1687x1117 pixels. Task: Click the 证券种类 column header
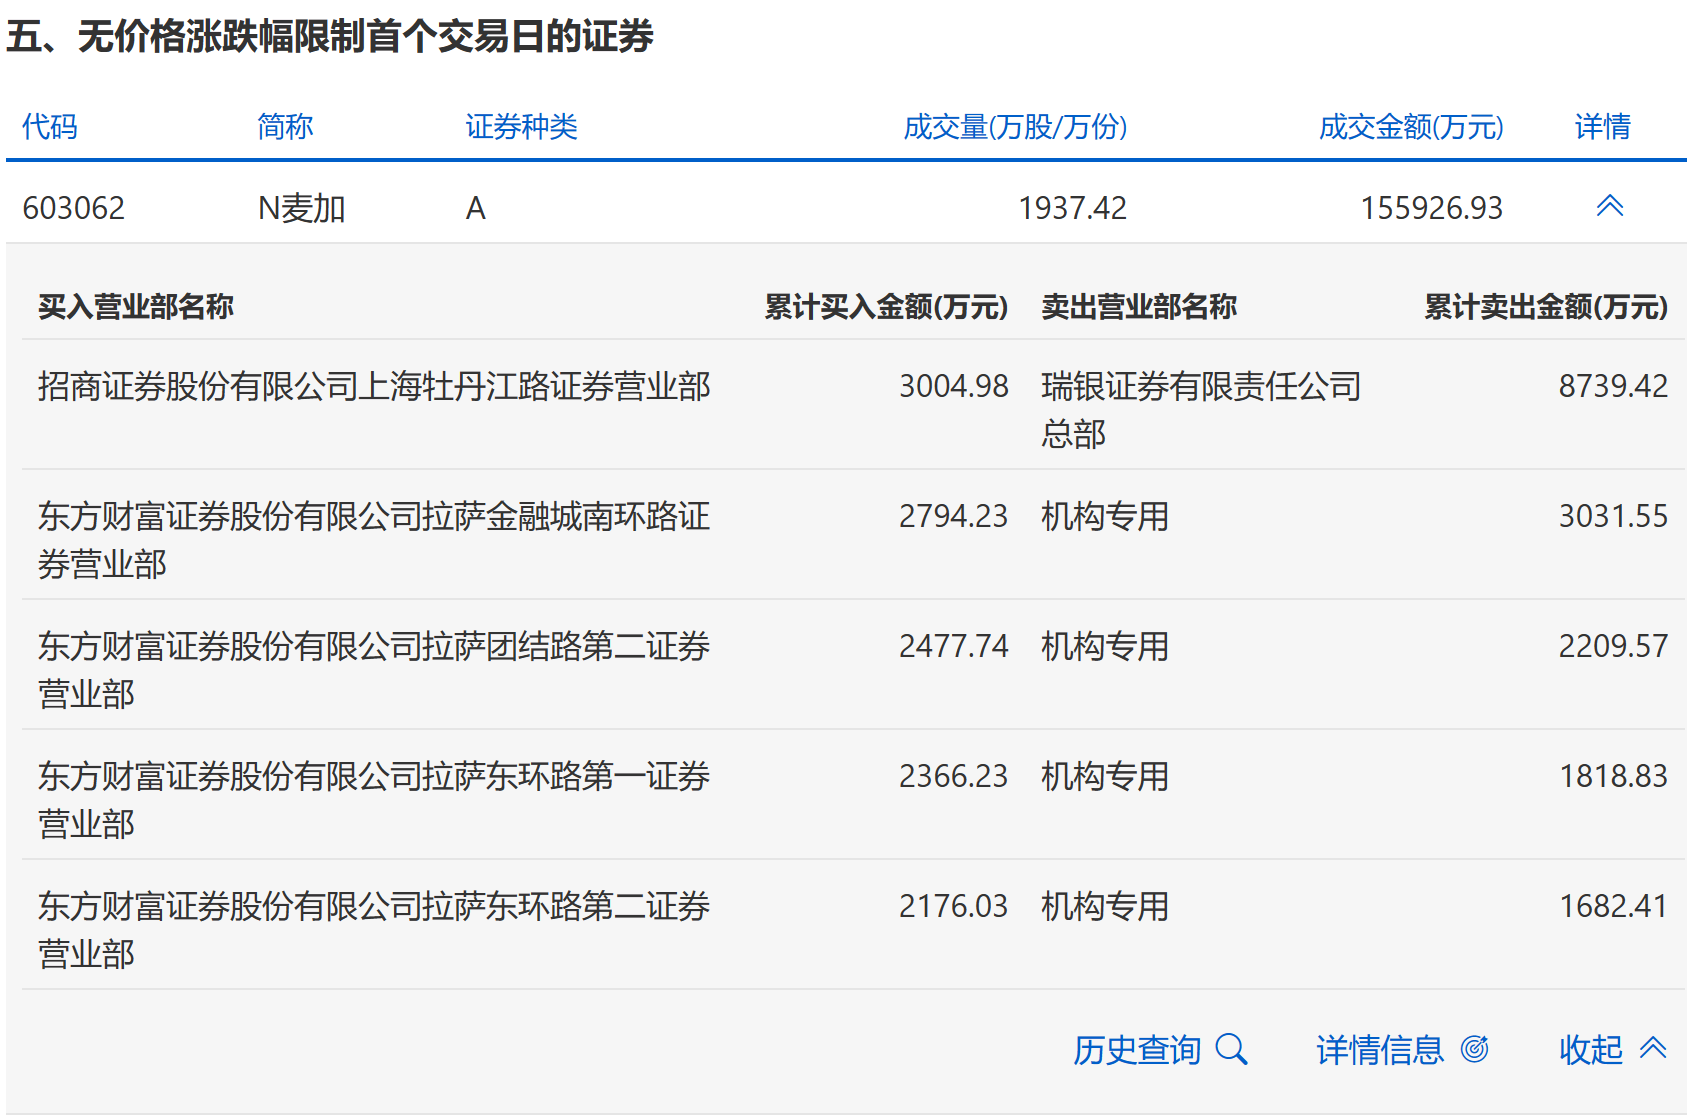point(521,127)
